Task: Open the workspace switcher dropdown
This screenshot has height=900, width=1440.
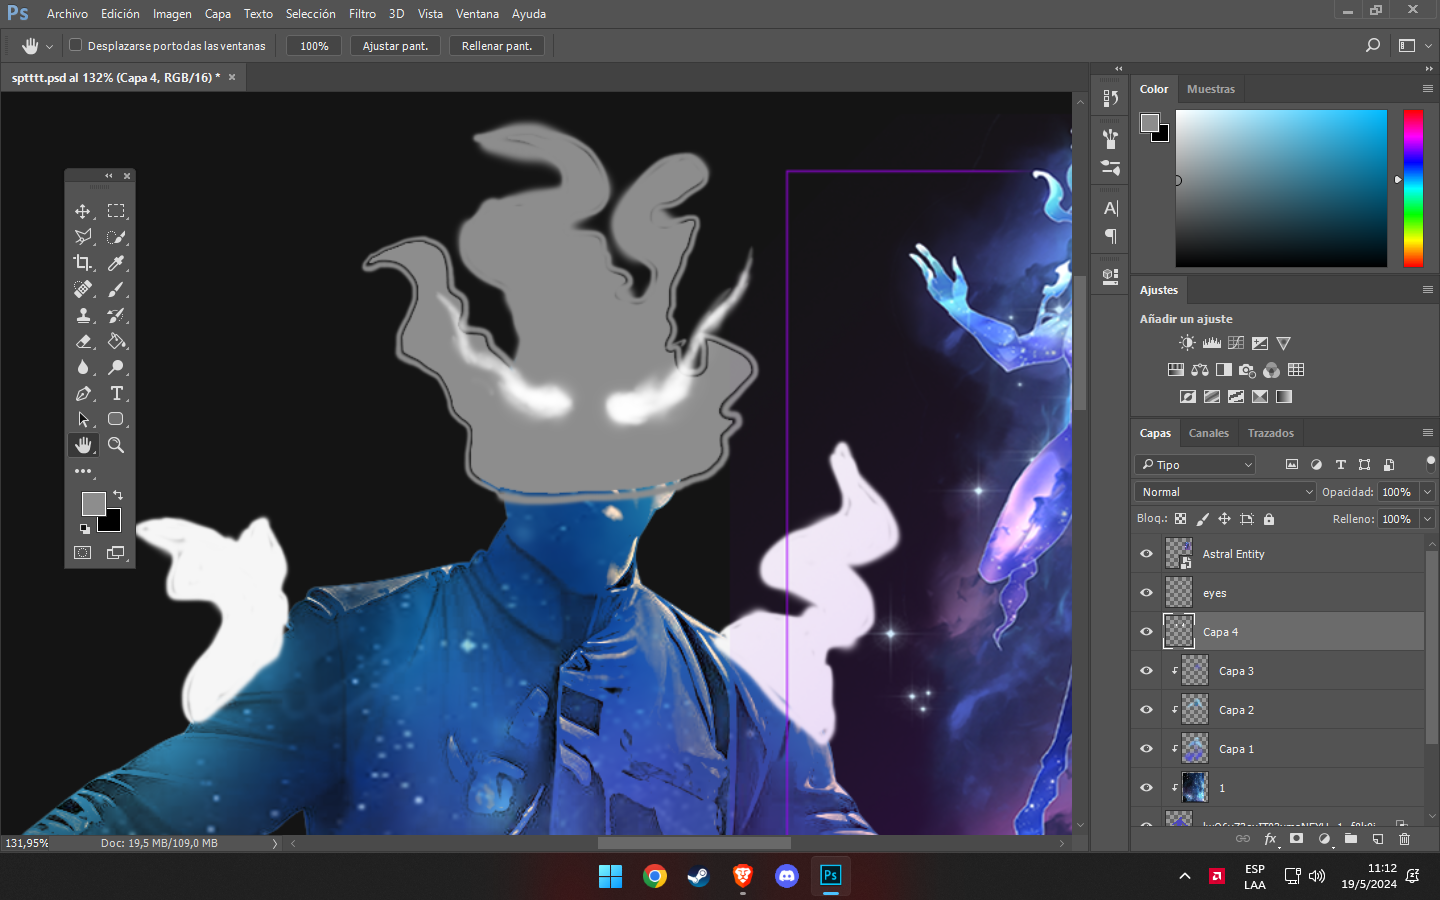Action: pos(1414,45)
